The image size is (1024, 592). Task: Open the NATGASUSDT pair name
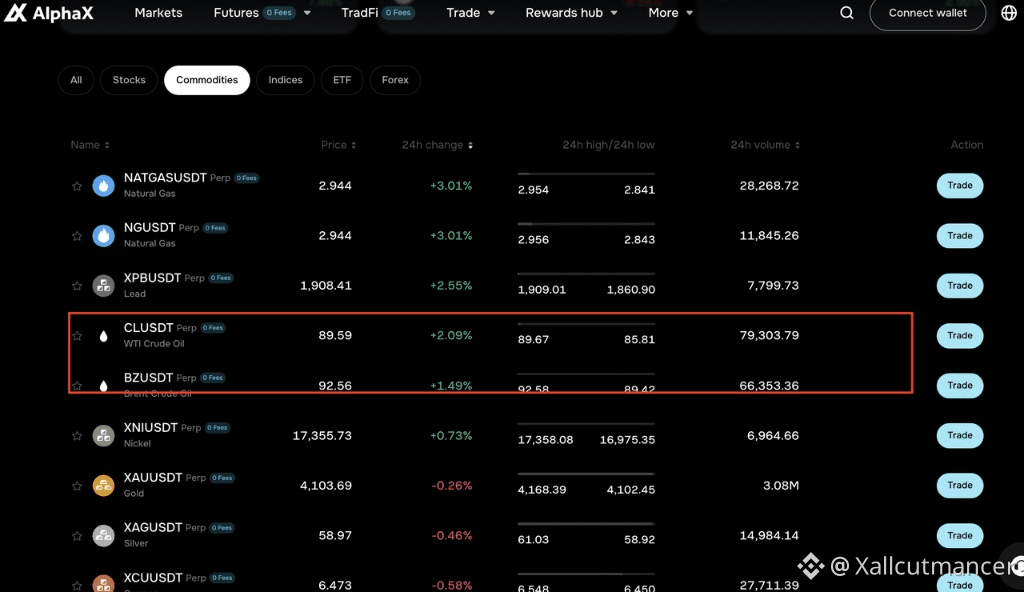165,178
